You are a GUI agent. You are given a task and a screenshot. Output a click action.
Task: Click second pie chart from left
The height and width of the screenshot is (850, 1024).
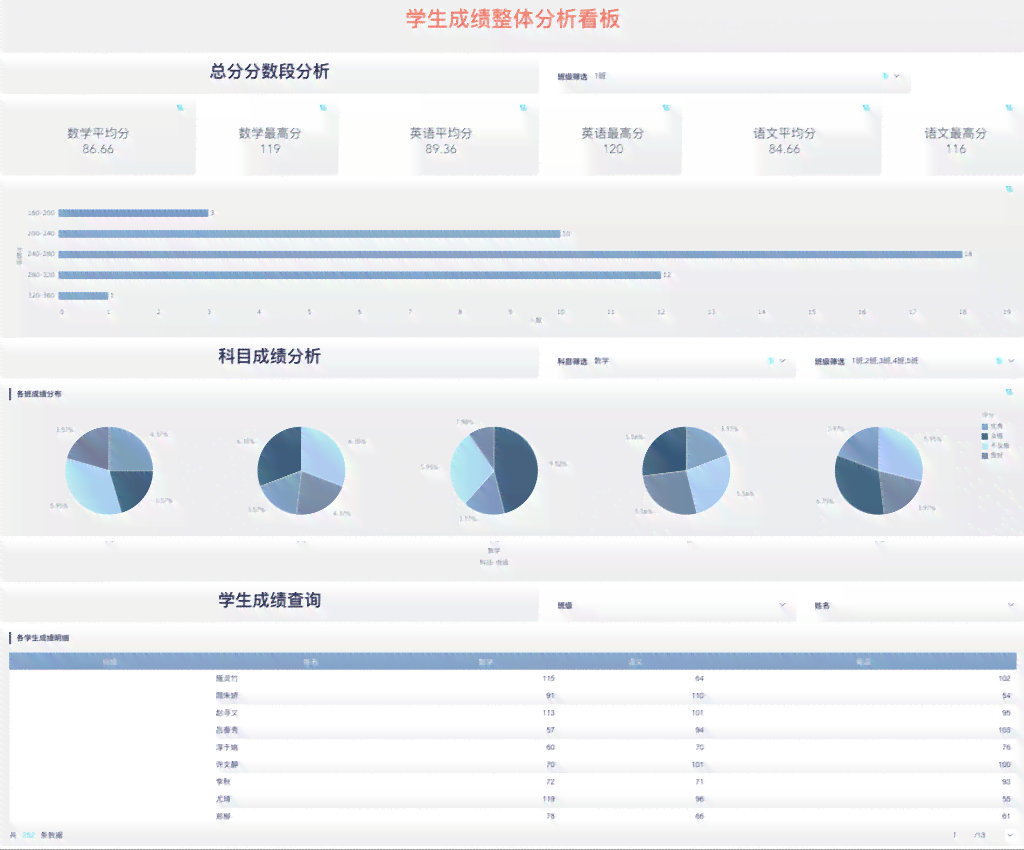point(301,470)
